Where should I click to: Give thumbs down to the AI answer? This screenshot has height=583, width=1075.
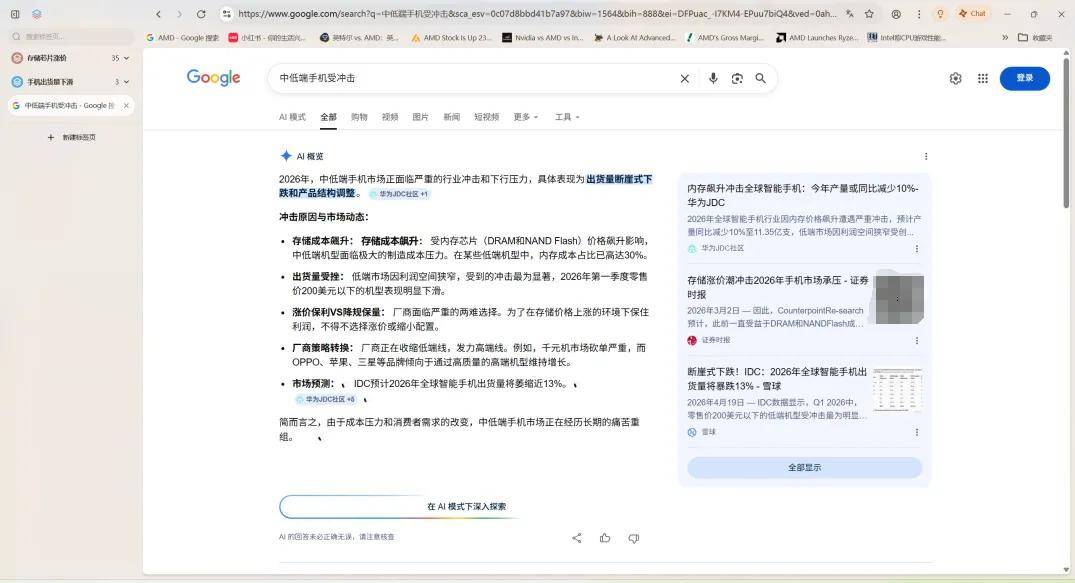(633, 538)
